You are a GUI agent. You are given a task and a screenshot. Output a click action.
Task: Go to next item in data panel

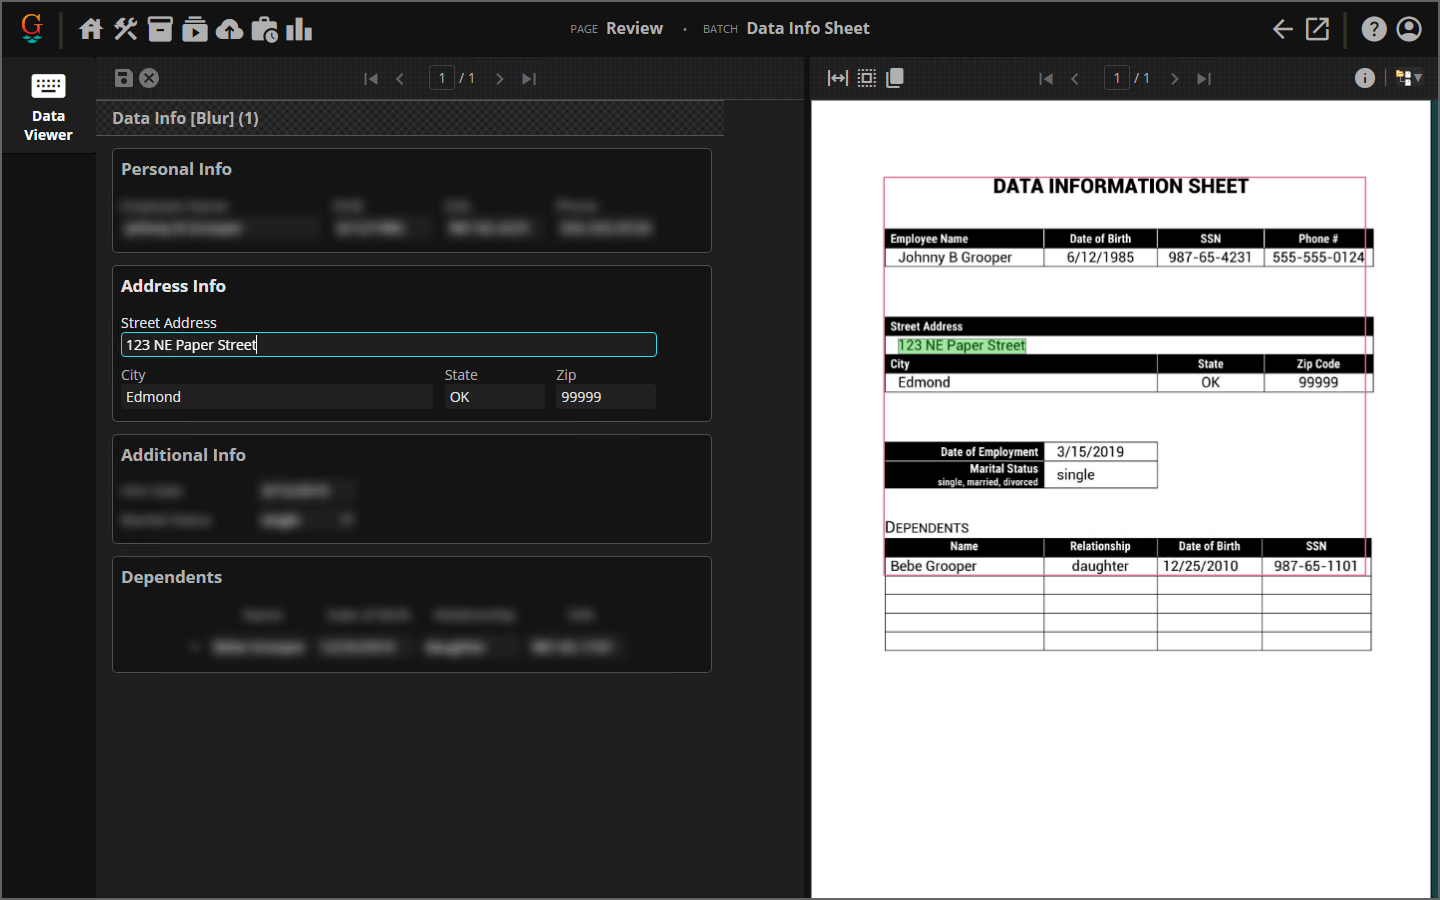500,79
